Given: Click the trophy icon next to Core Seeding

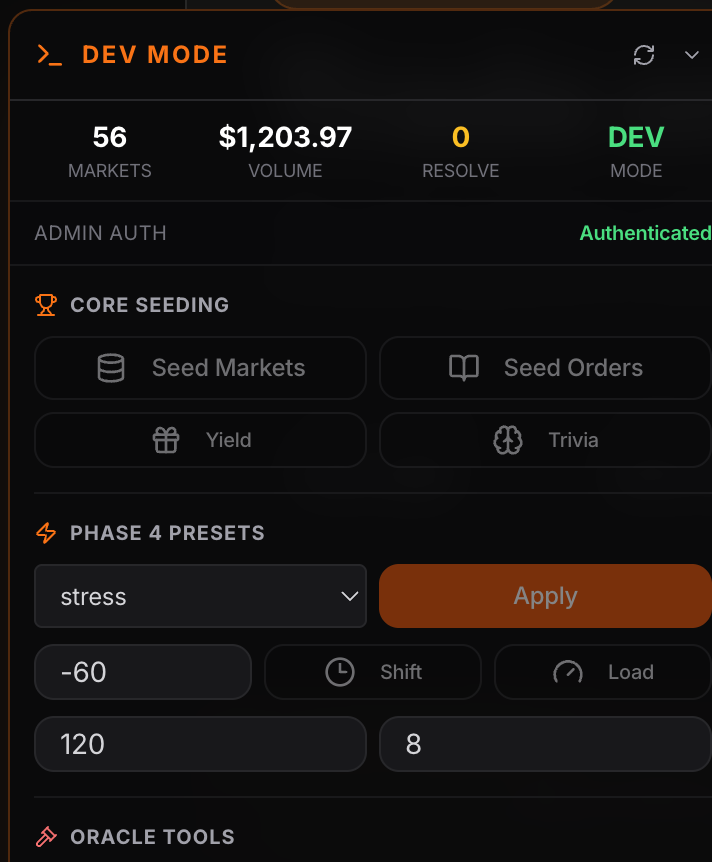Looking at the screenshot, I should click(46, 305).
